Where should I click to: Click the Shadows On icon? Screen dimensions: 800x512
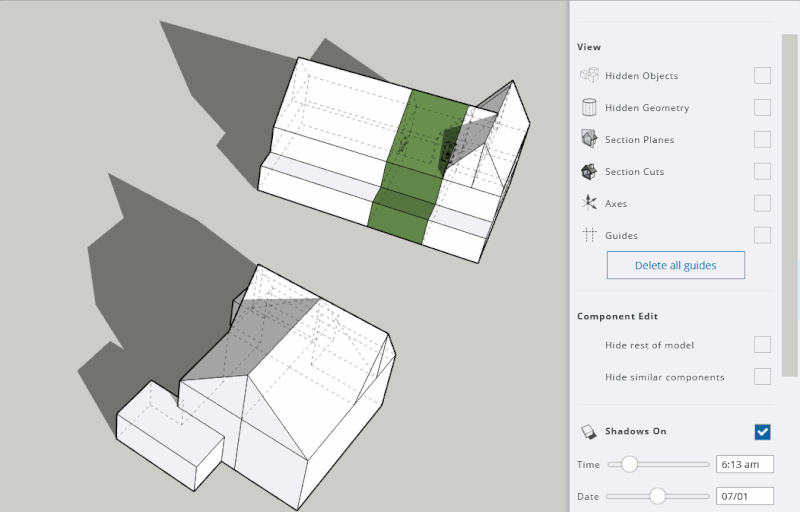point(589,432)
